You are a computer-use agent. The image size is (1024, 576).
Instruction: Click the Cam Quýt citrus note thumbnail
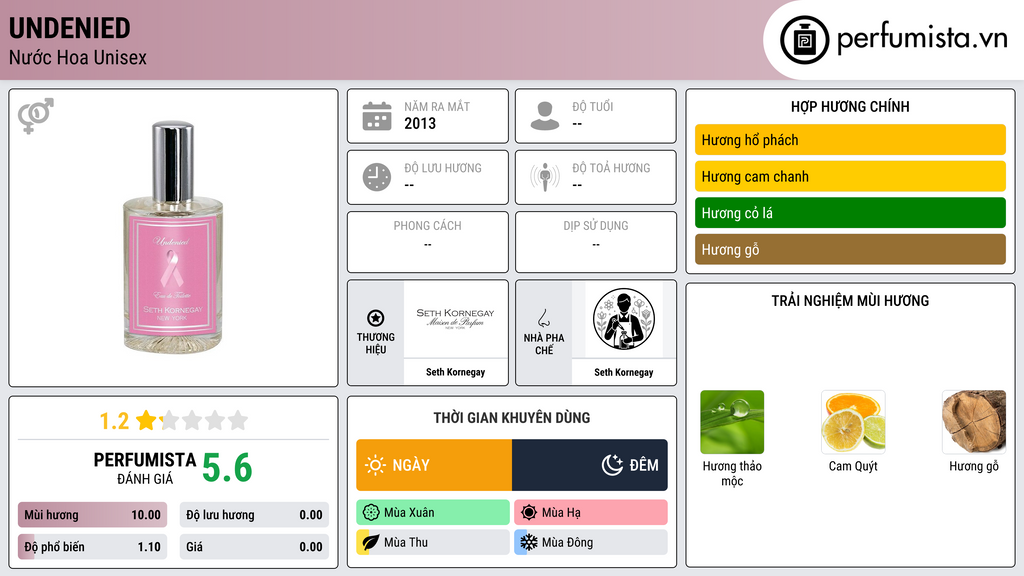(853, 422)
